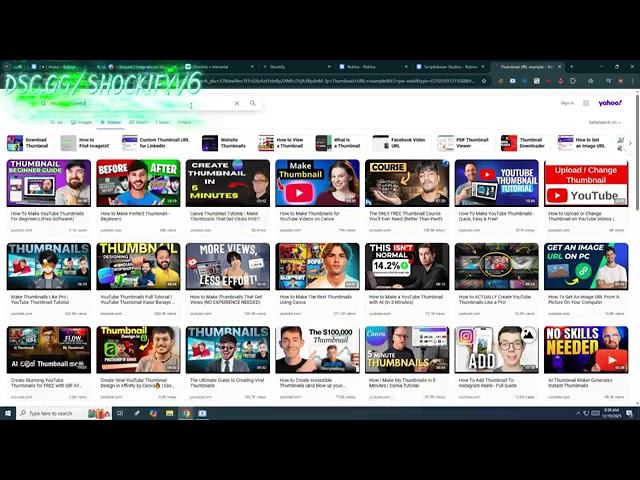640x480 pixels.
Task: Show more related searches with right arrow
Action: (x=630, y=143)
